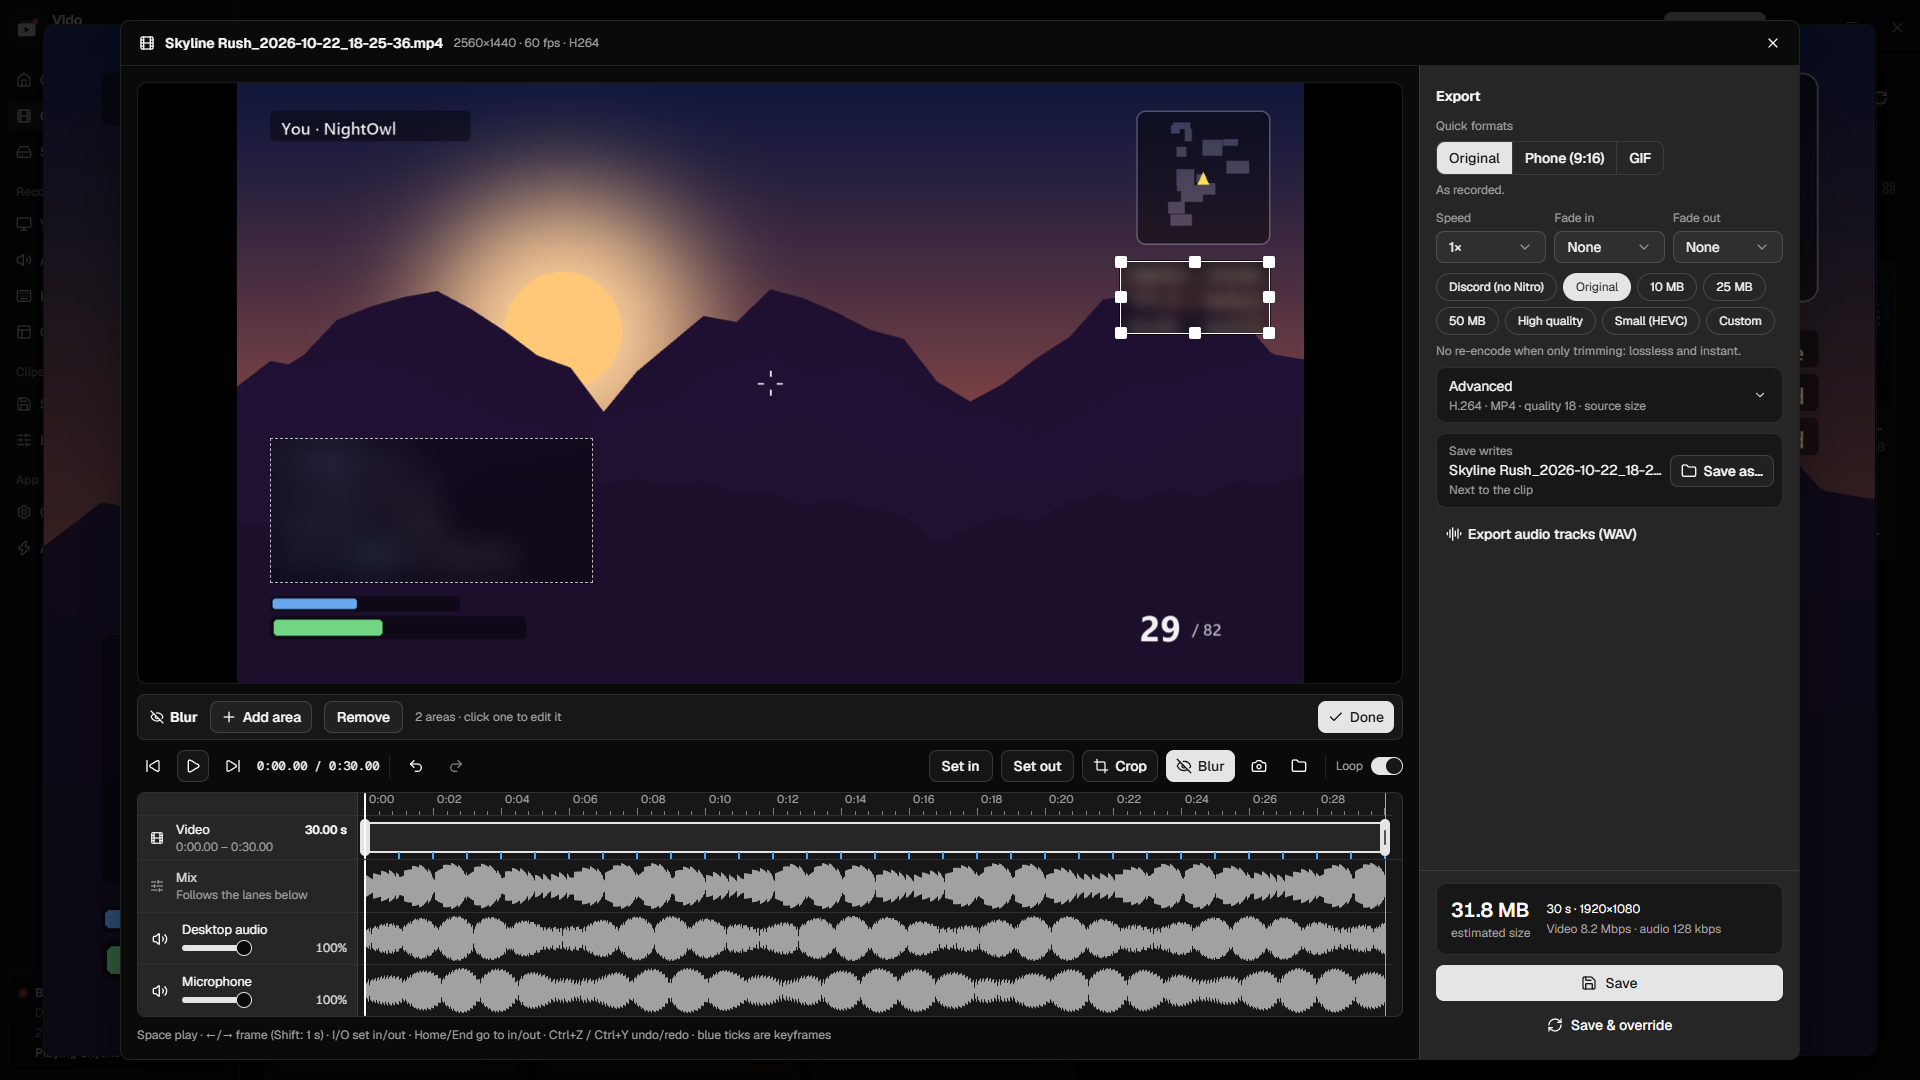Remove the selected blur area
This screenshot has height=1080, width=1920.
pos(363,717)
